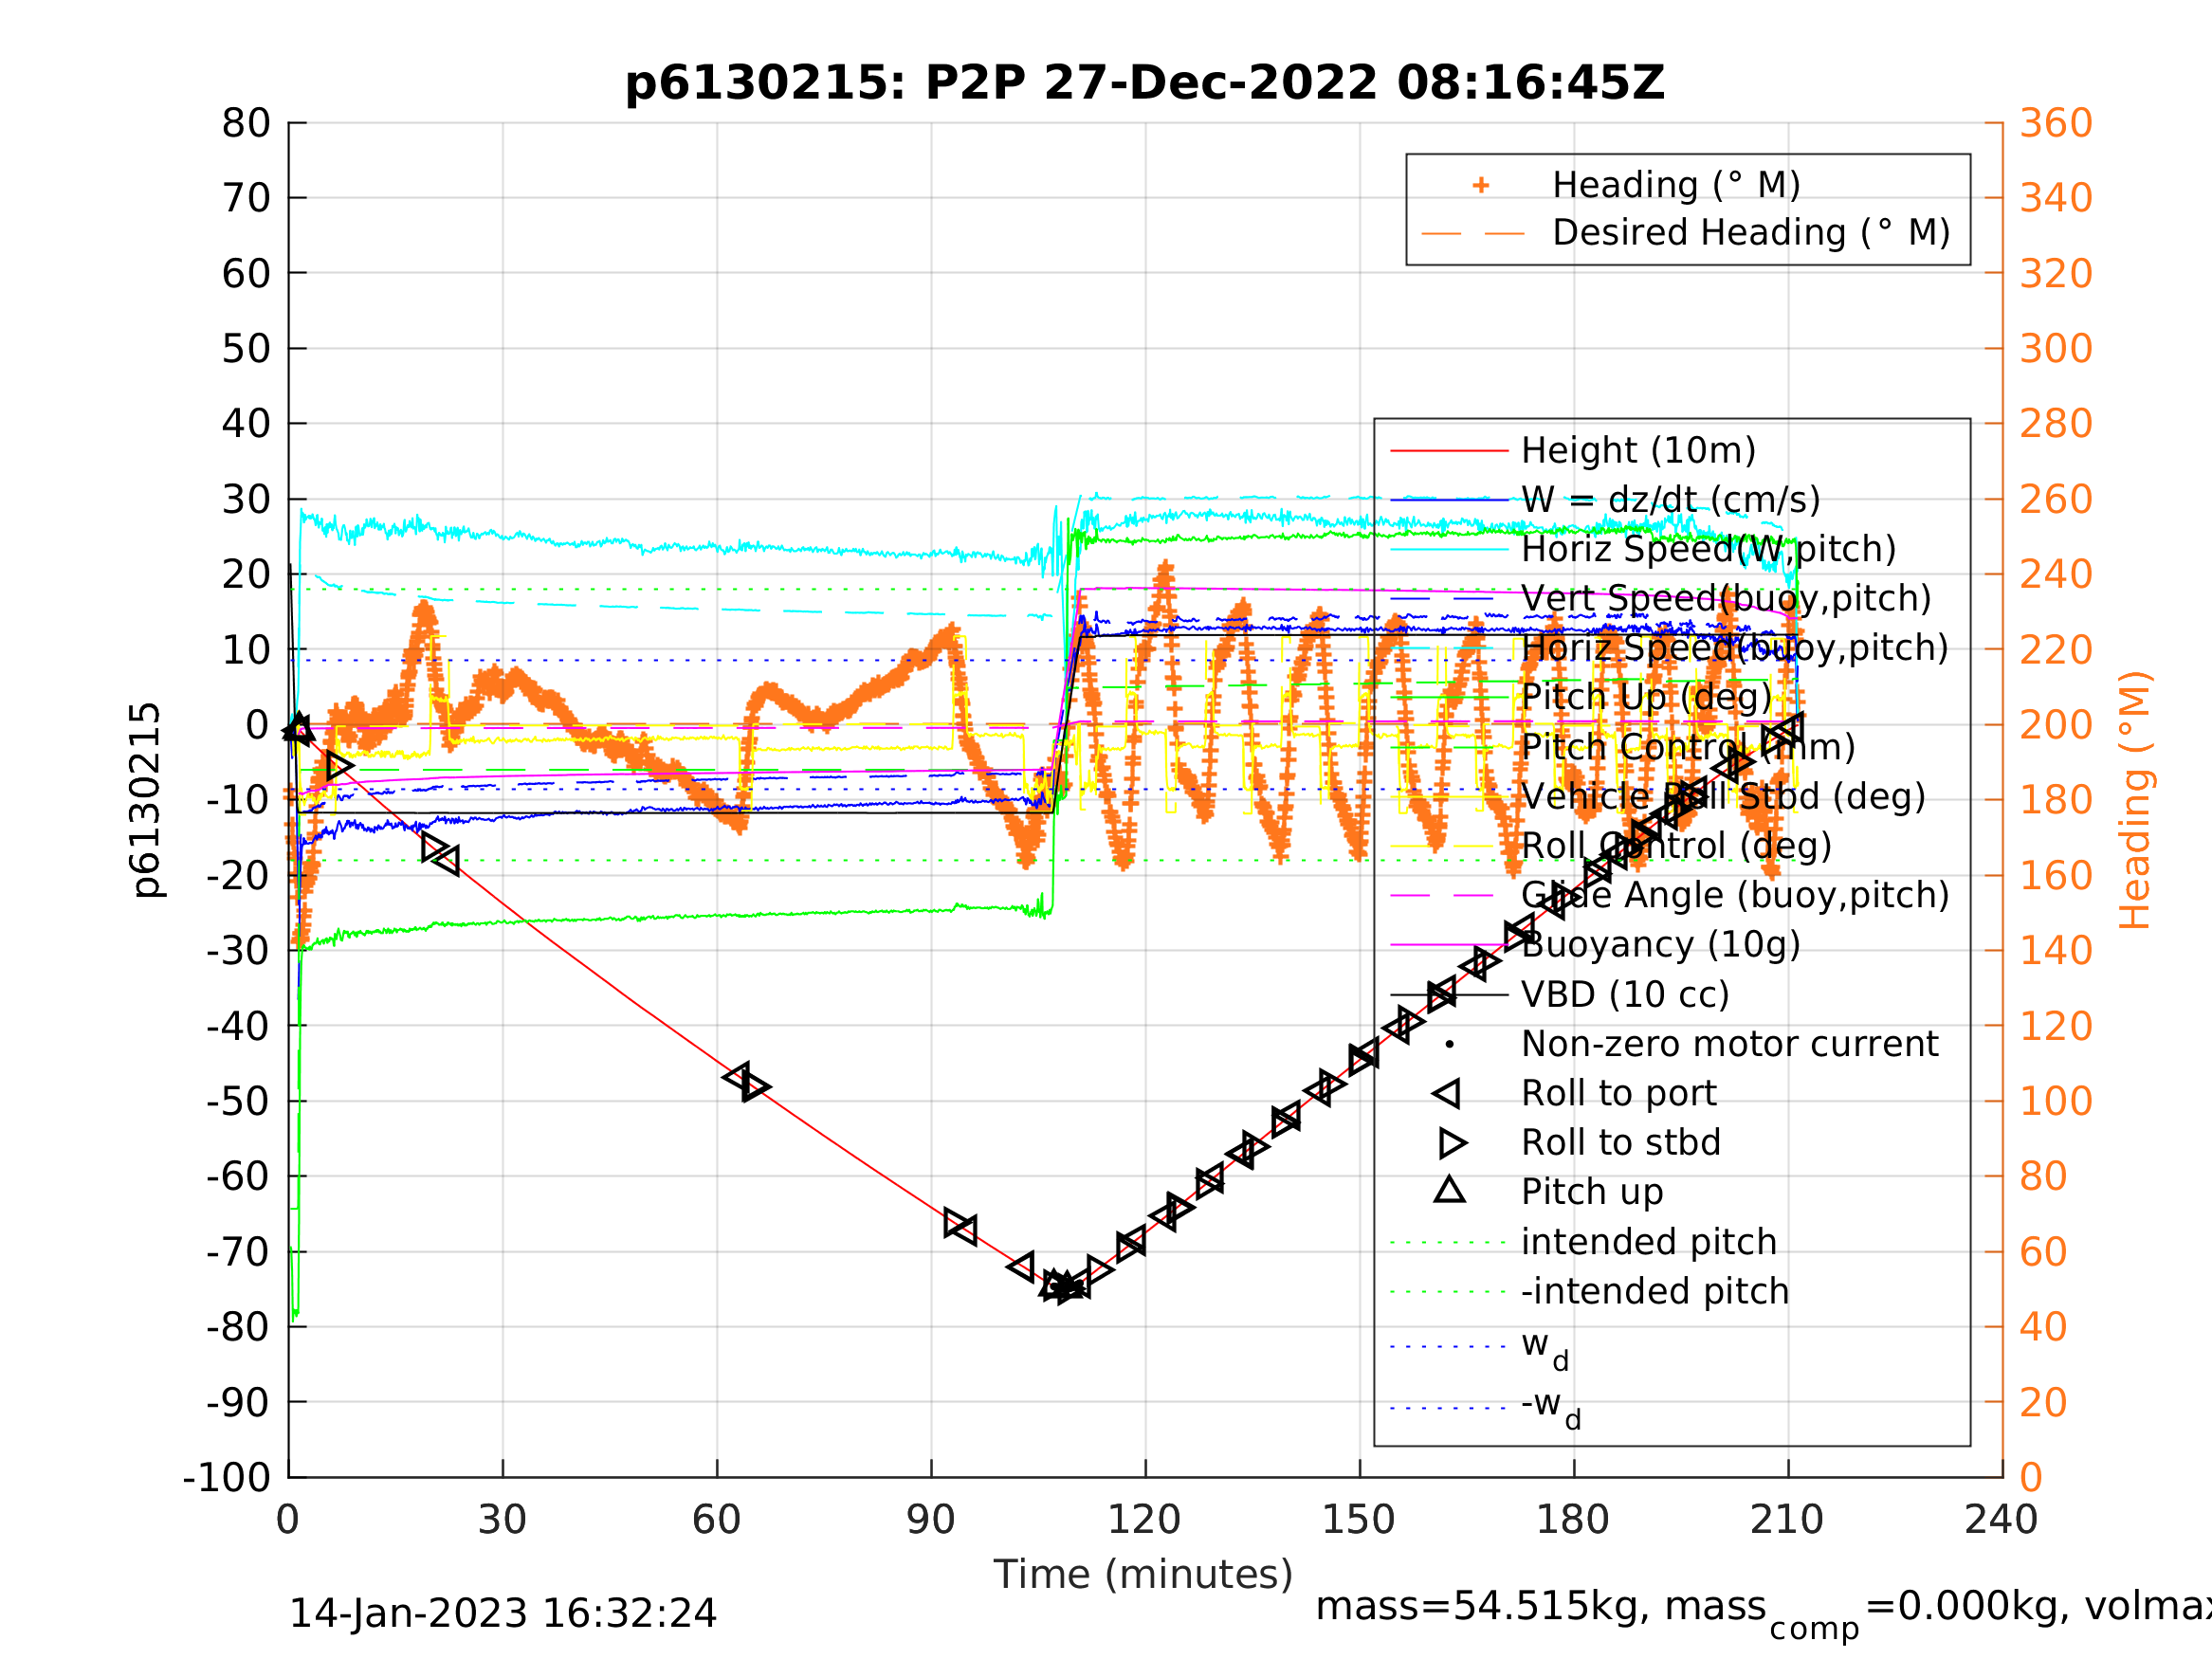Click the magenta Buoyancy (10g) legend line
This screenshot has width=2212, height=1659.
1449,945
